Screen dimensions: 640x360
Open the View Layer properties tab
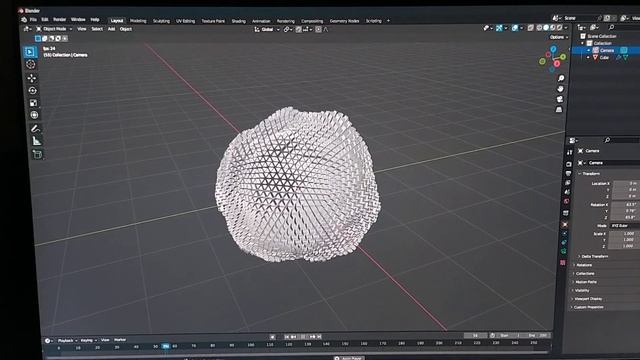(x=568, y=183)
